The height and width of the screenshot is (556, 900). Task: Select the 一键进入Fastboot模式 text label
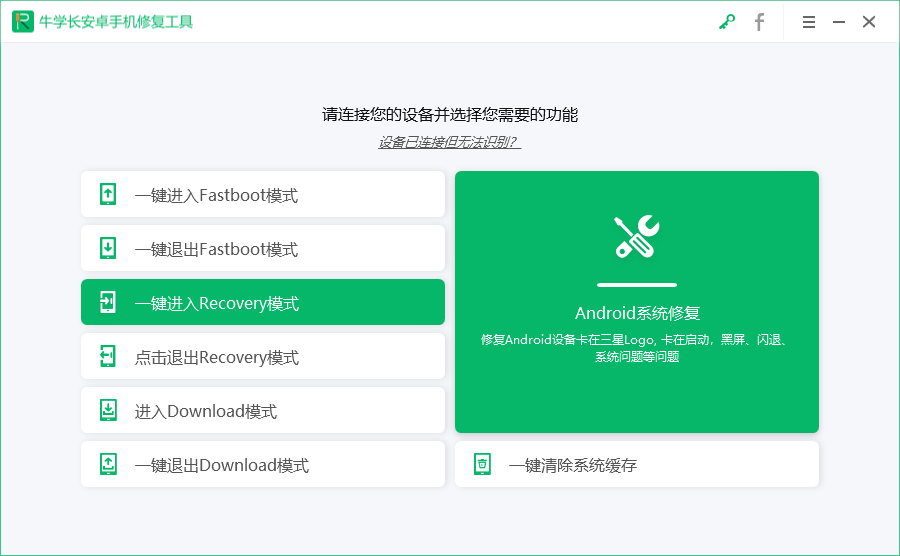(216, 195)
